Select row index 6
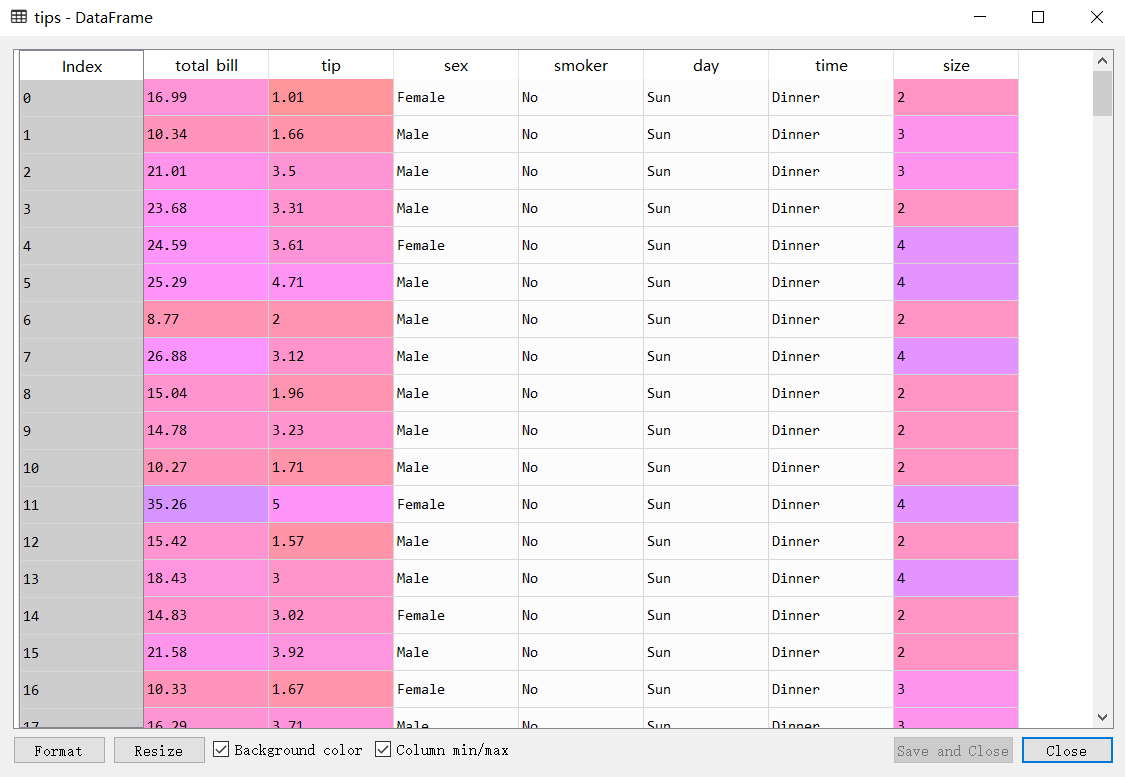 [x=82, y=319]
